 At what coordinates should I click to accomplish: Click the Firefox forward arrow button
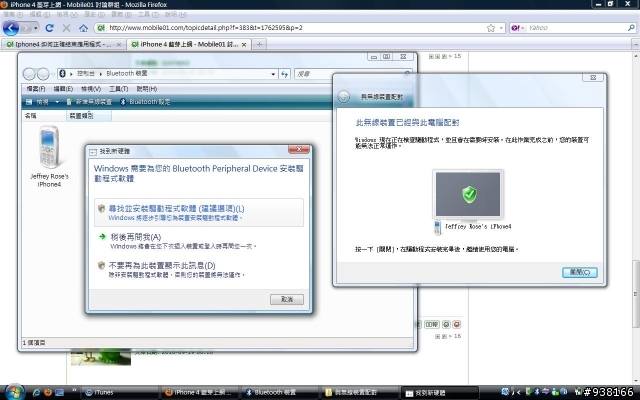pos(26,28)
